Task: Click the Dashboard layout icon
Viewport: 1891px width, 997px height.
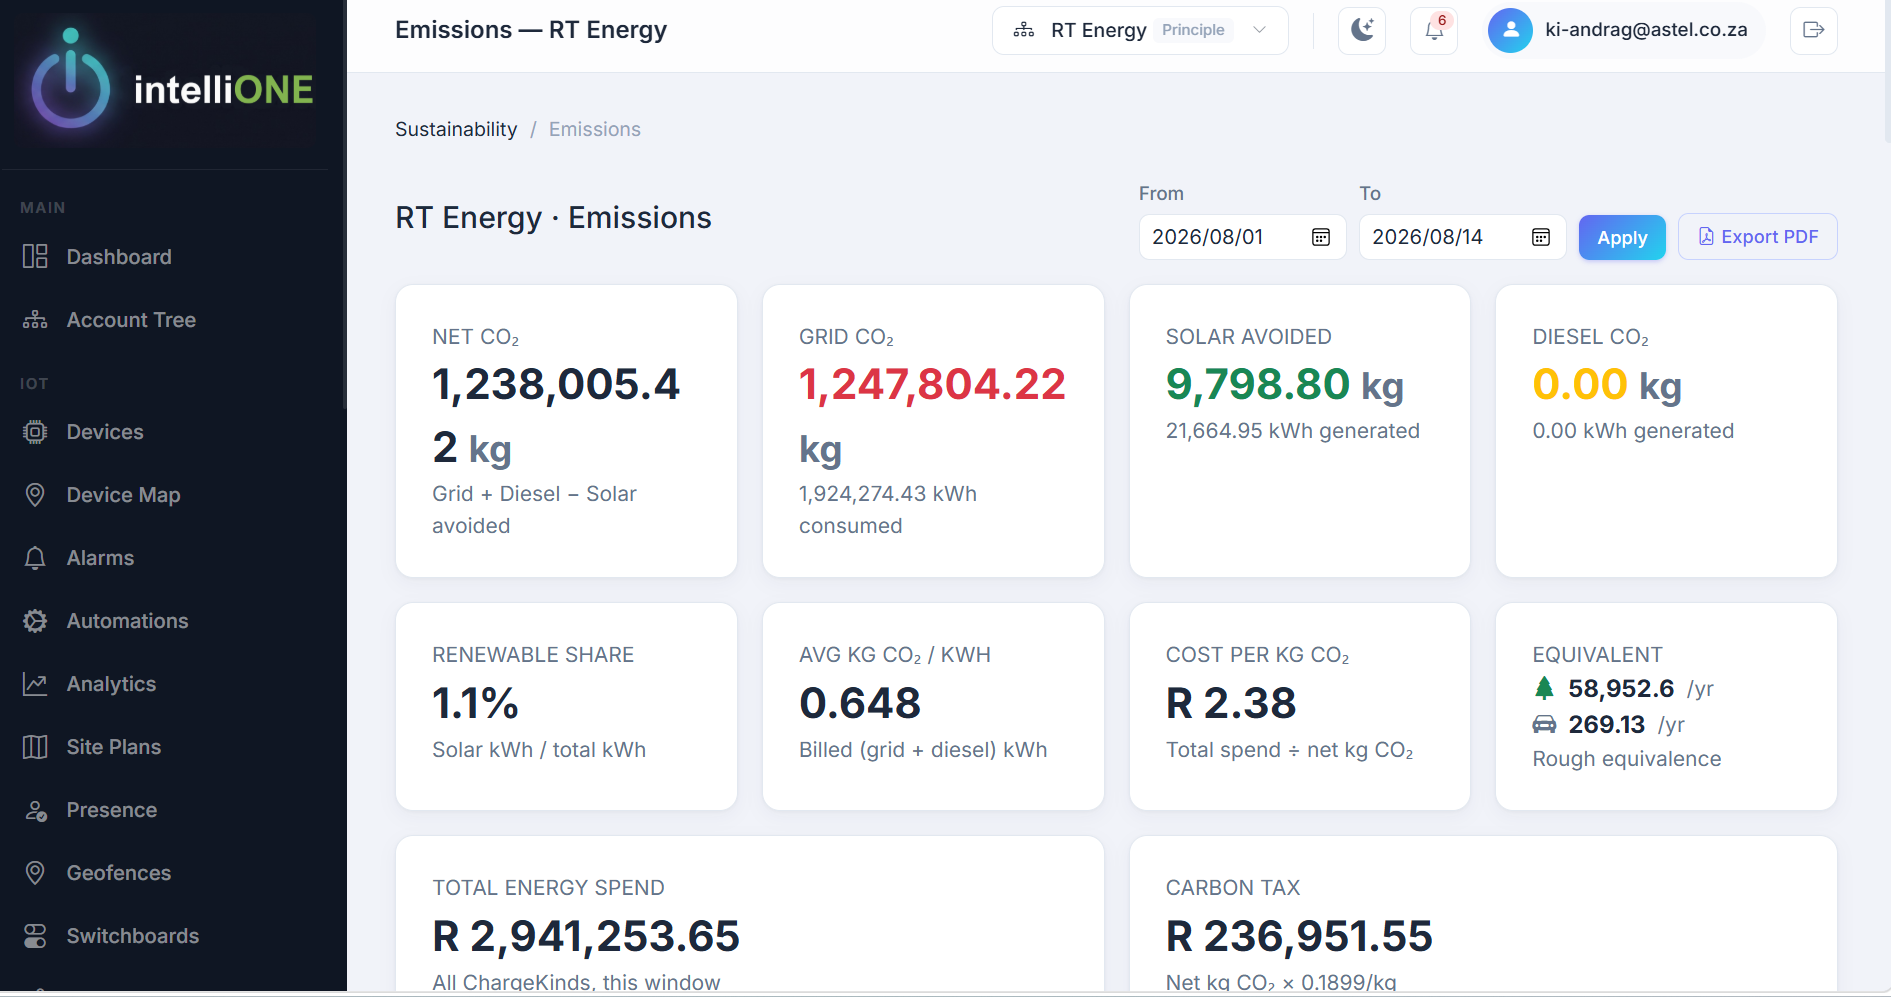Action: tap(35, 257)
